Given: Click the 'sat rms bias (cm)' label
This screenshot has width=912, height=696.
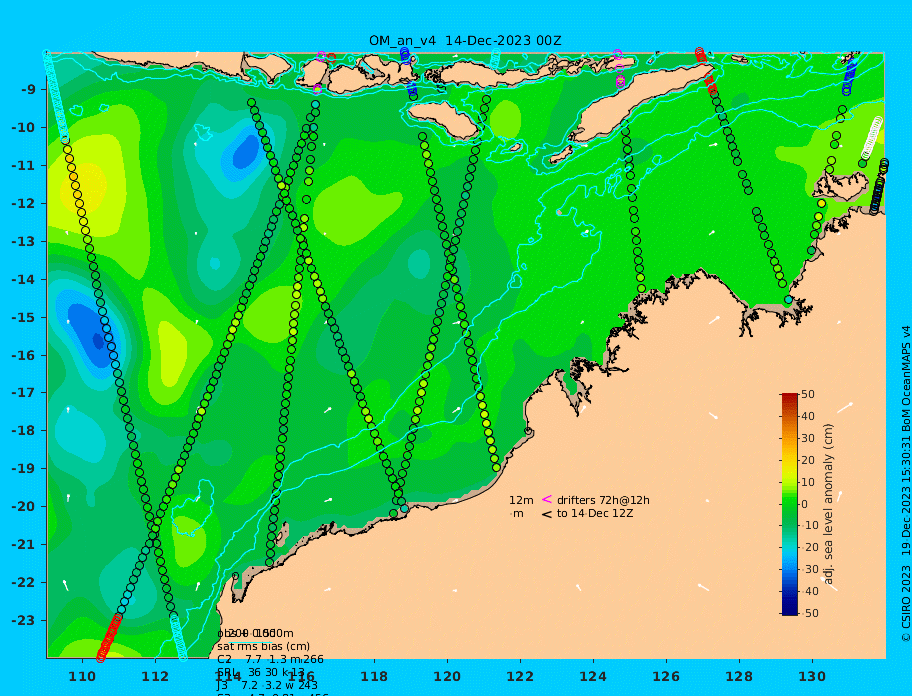Looking at the screenshot, I should point(263,646).
